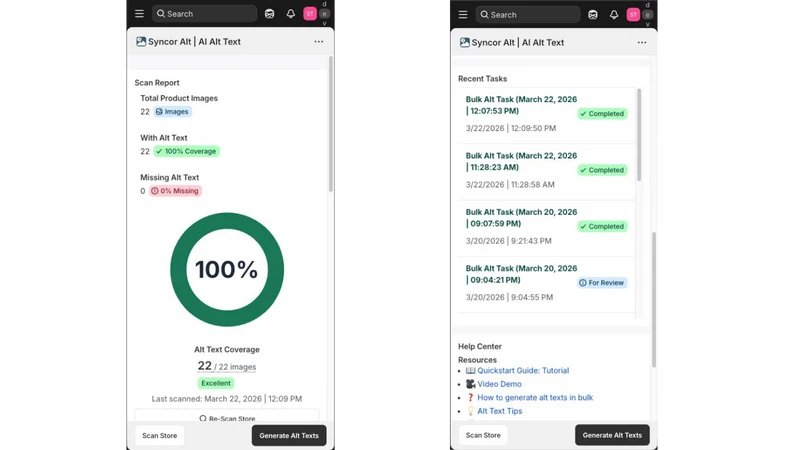
Task: Click the Excellent status badge
Action: coord(215,383)
